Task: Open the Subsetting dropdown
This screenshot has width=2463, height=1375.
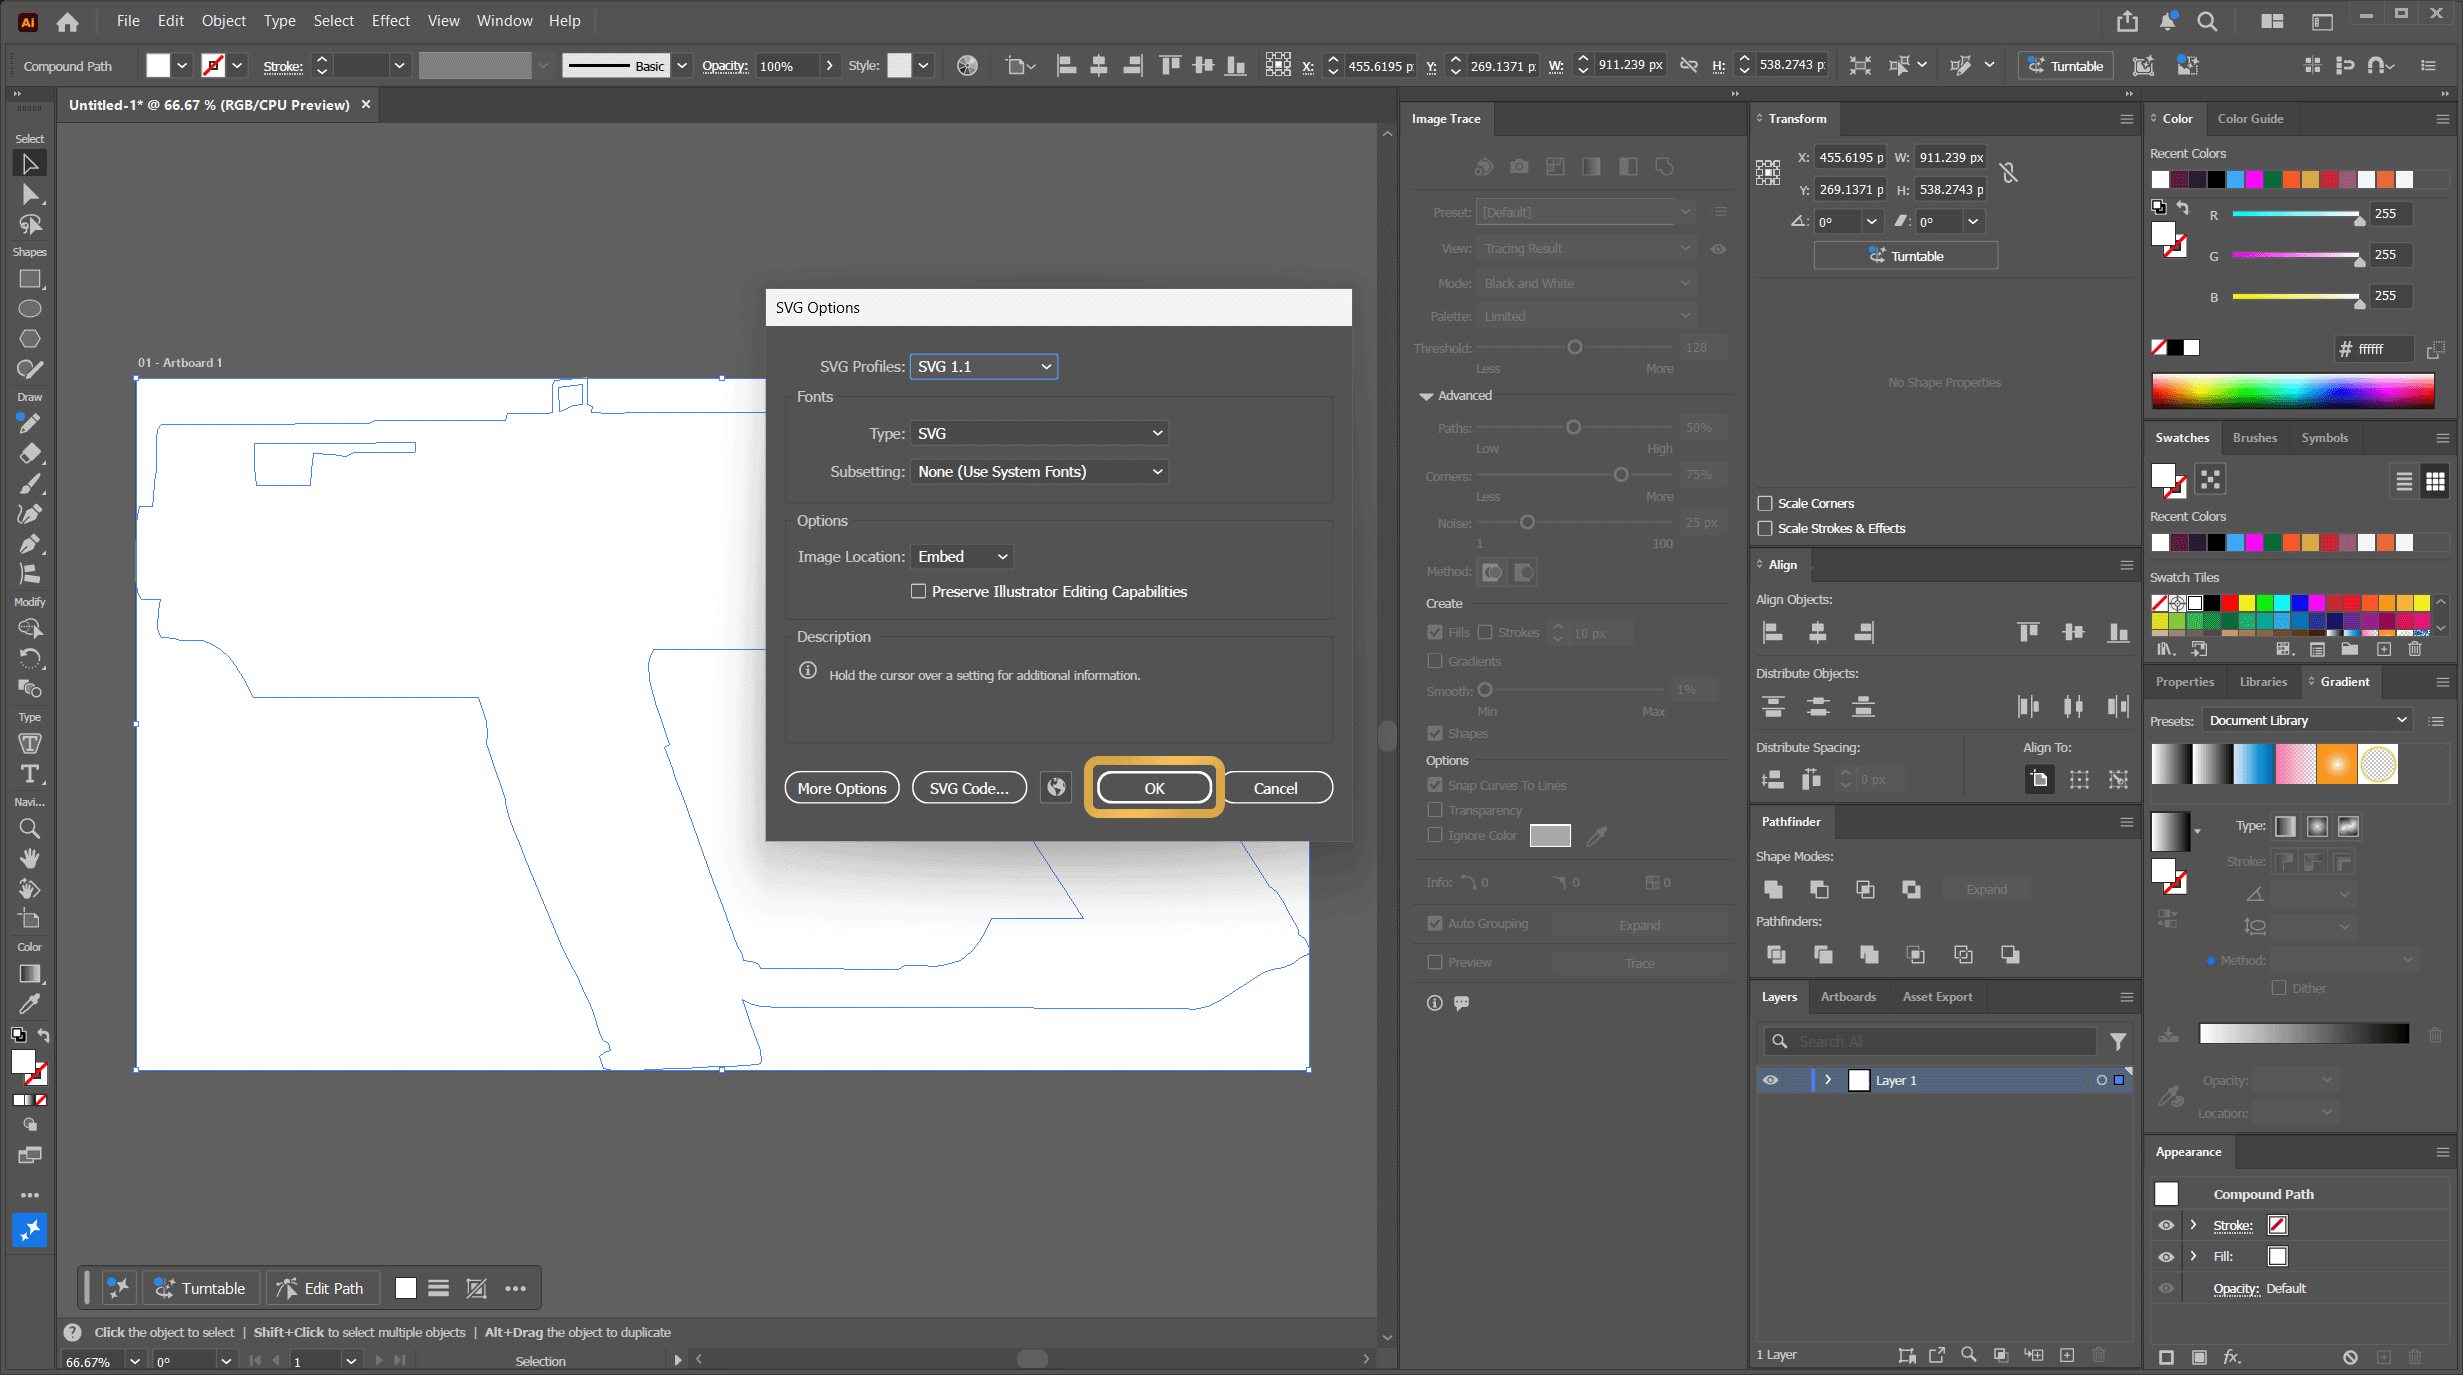Action: pos(1040,471)
